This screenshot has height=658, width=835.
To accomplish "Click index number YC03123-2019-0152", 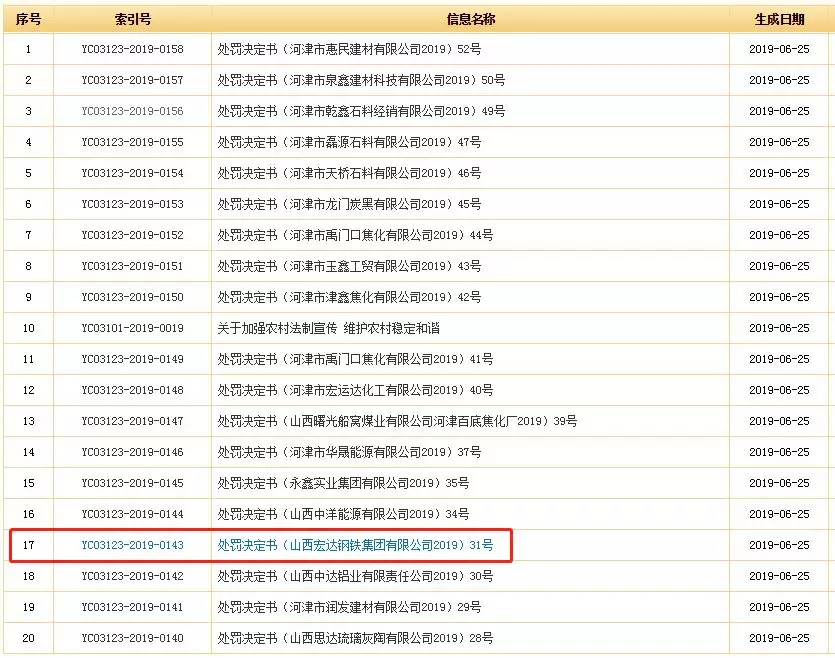I will [133, 235].
